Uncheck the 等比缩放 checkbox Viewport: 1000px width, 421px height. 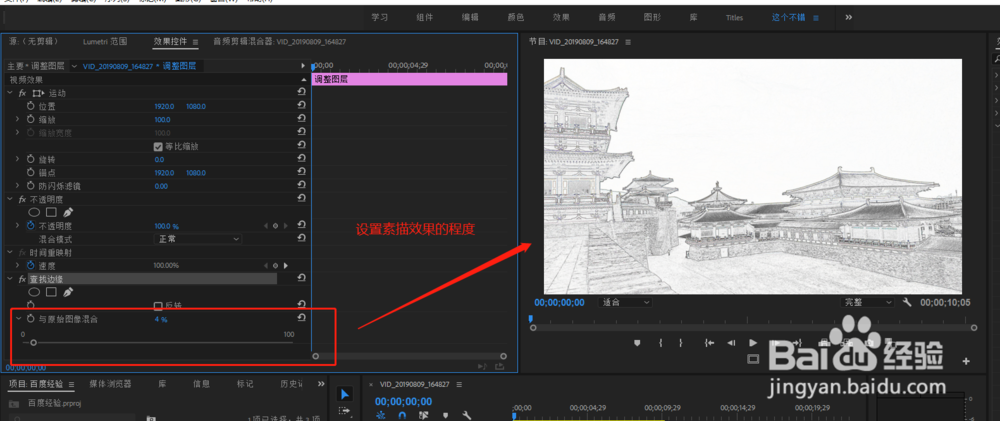(x=158, y=146)
